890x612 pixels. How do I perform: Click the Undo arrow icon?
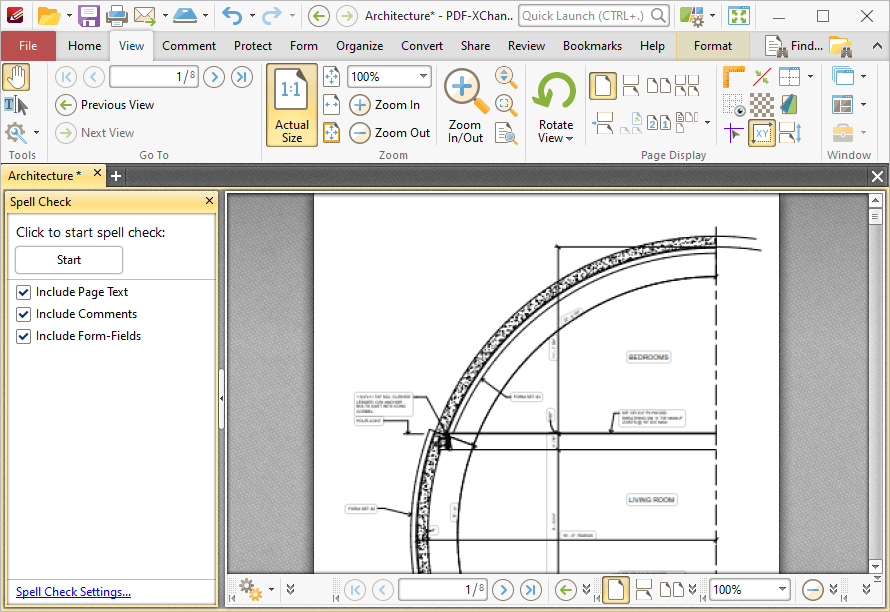(232, 16)
